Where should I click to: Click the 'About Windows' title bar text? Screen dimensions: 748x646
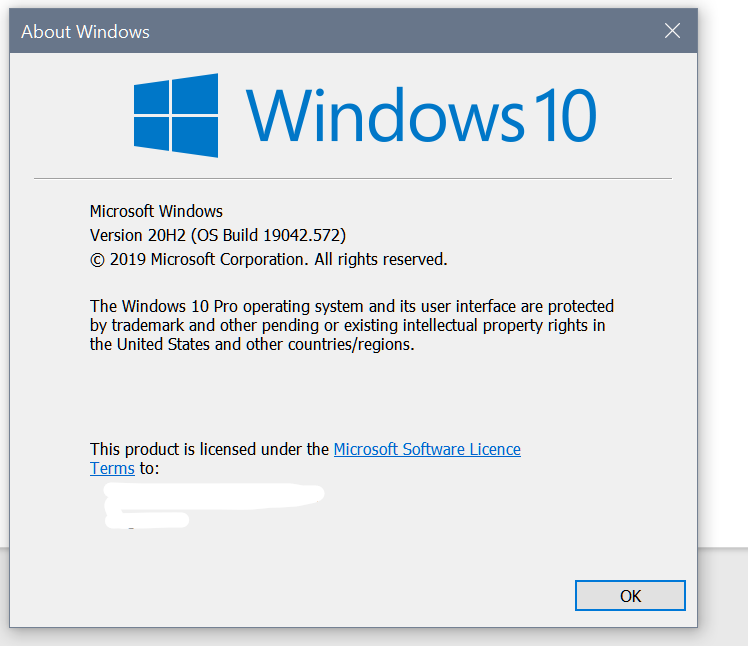(x=85, y=32)
